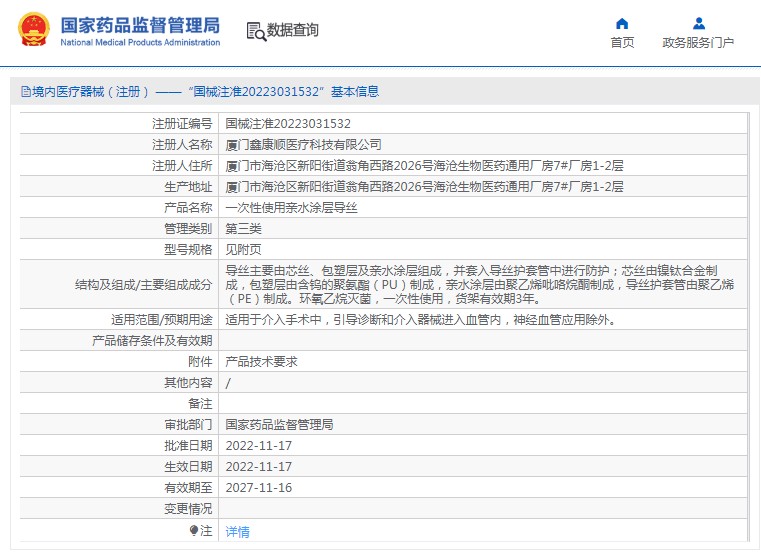Open the 详情 link
761x558 pixels.
tap(237, 532)
